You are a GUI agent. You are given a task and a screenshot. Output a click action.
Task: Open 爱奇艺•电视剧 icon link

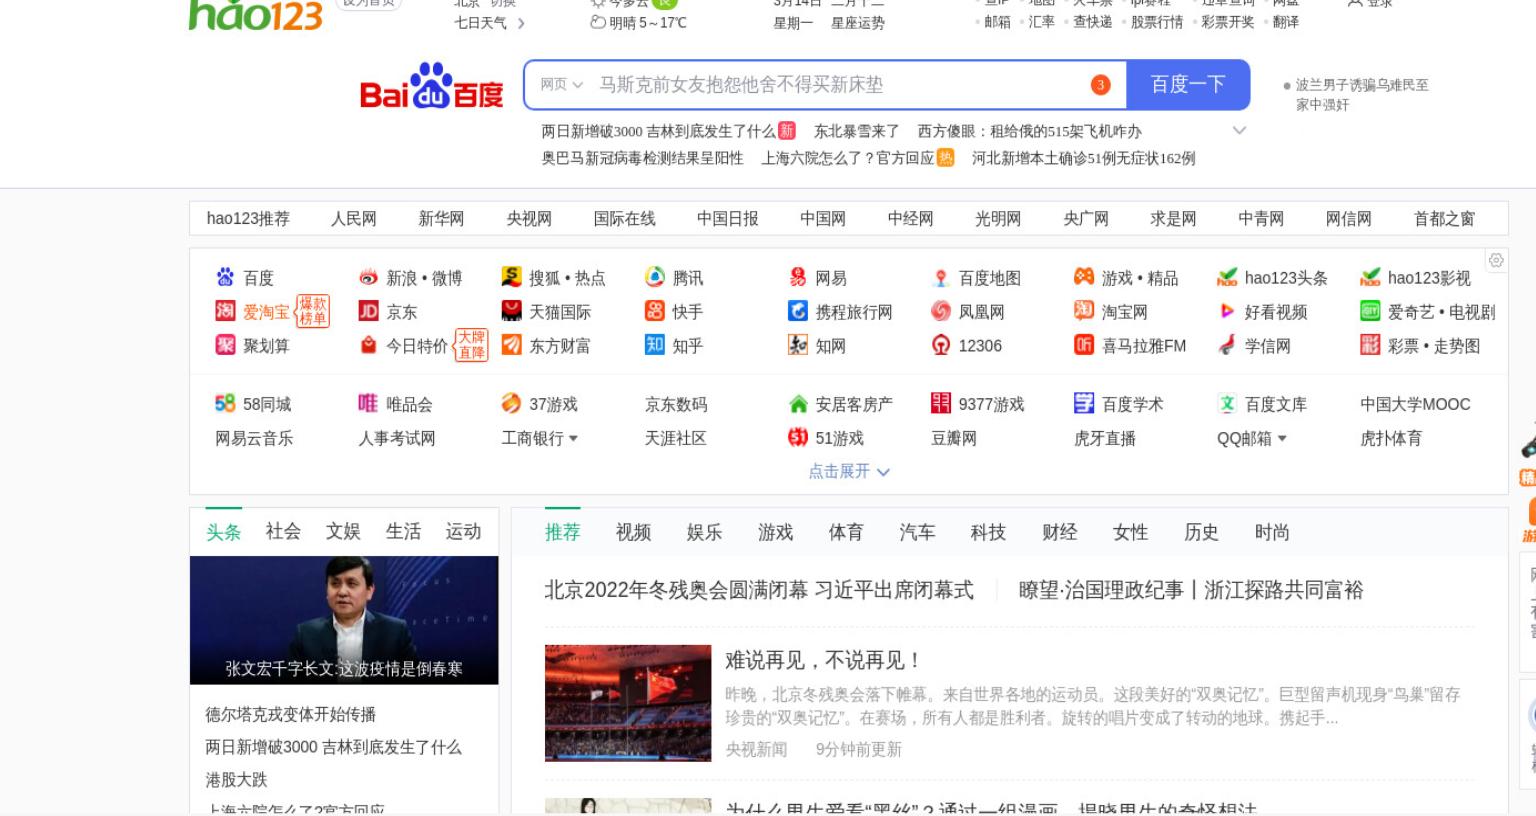pyautogui.click(x=1370, y=311)
